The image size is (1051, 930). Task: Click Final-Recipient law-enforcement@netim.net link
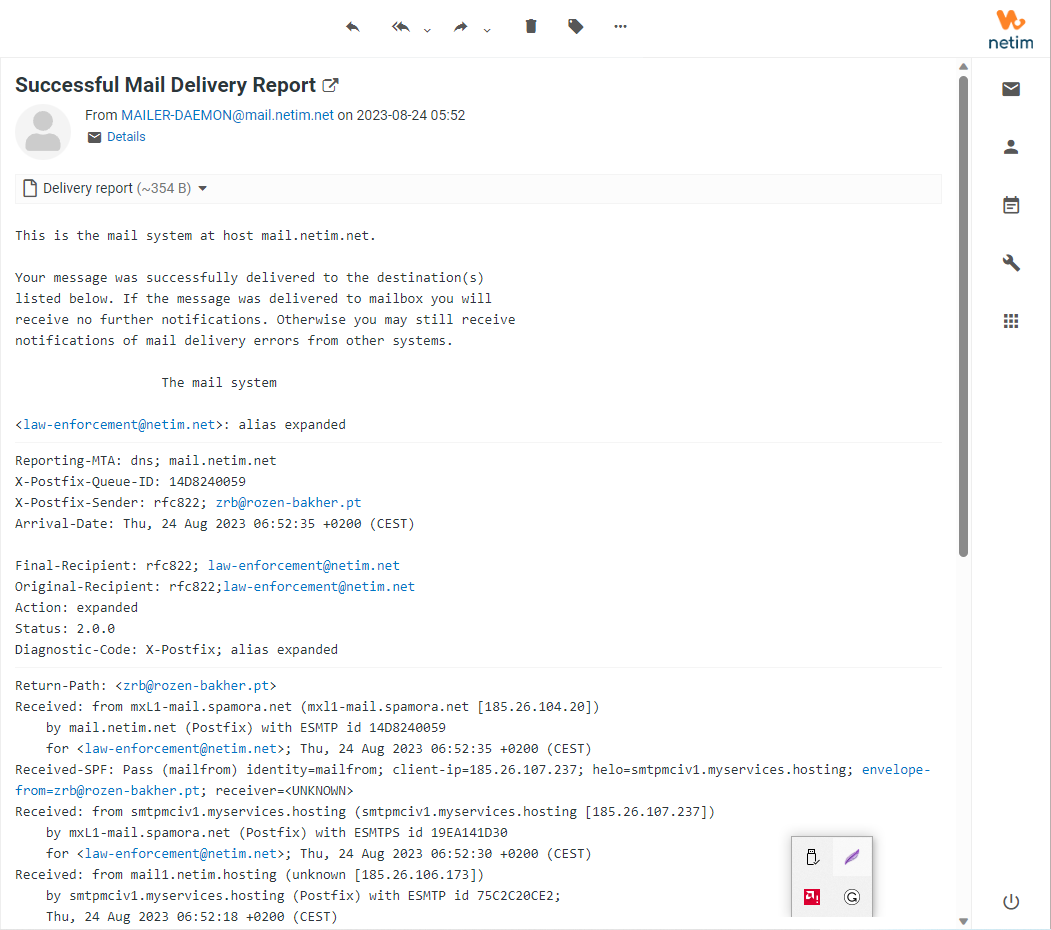(304, 565)
